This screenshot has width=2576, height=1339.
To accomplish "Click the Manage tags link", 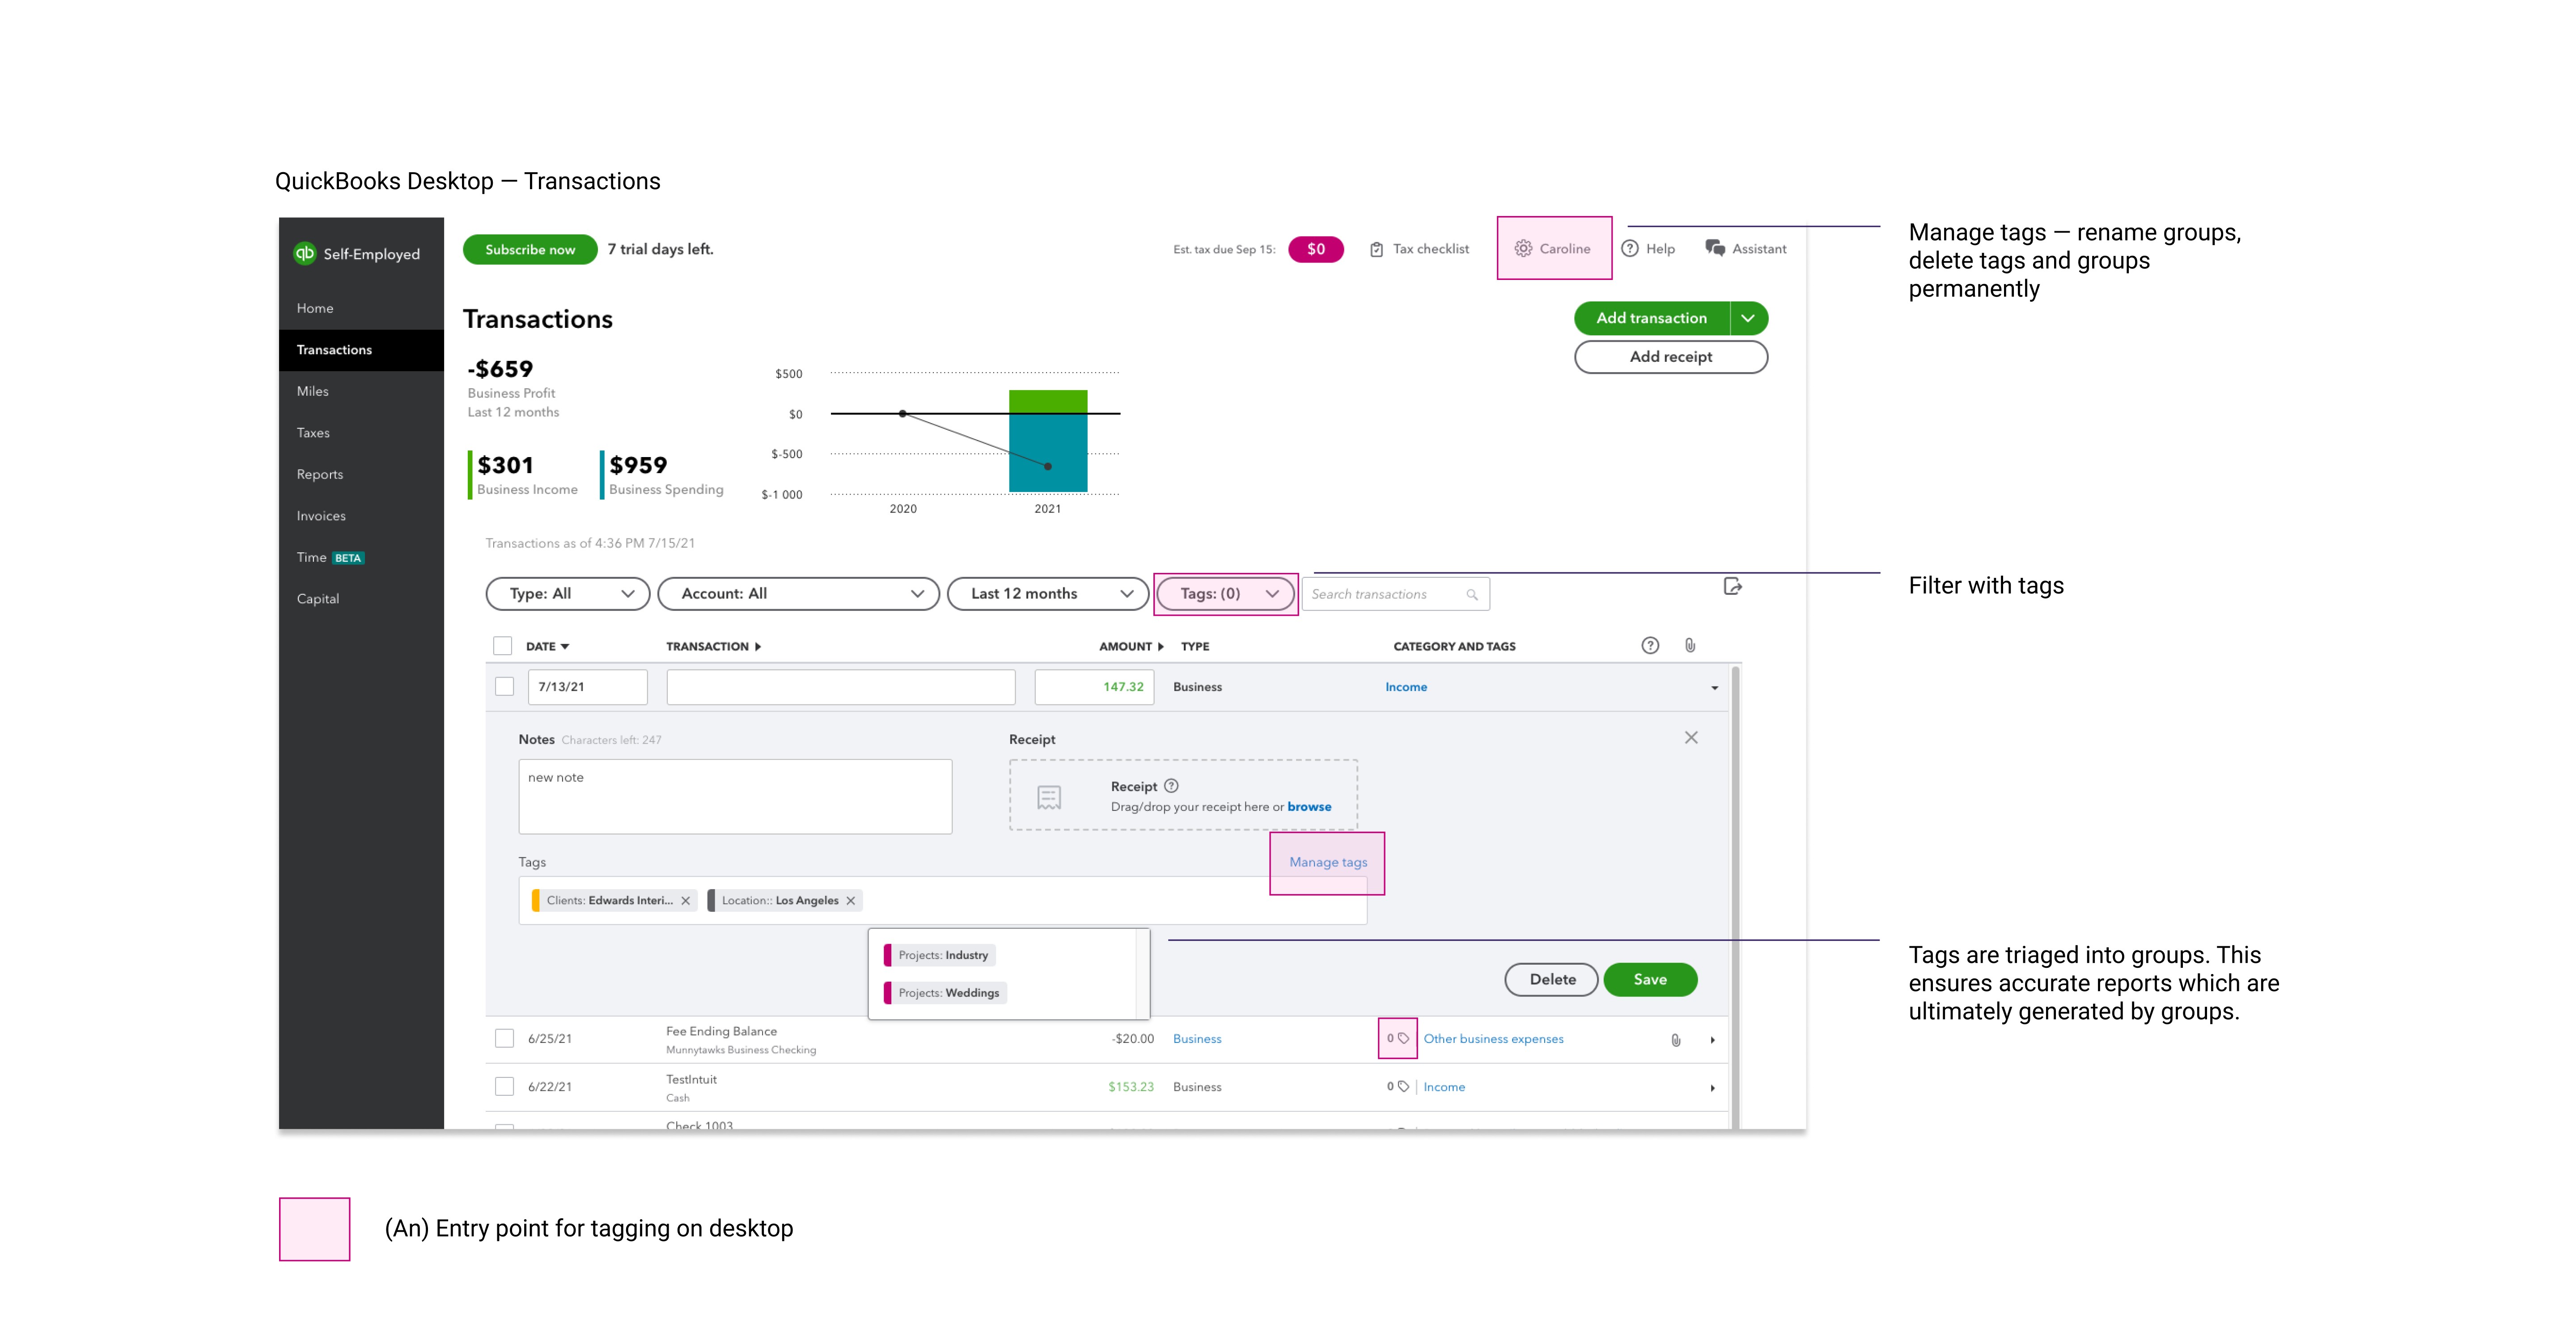I will pos(1328,862).
